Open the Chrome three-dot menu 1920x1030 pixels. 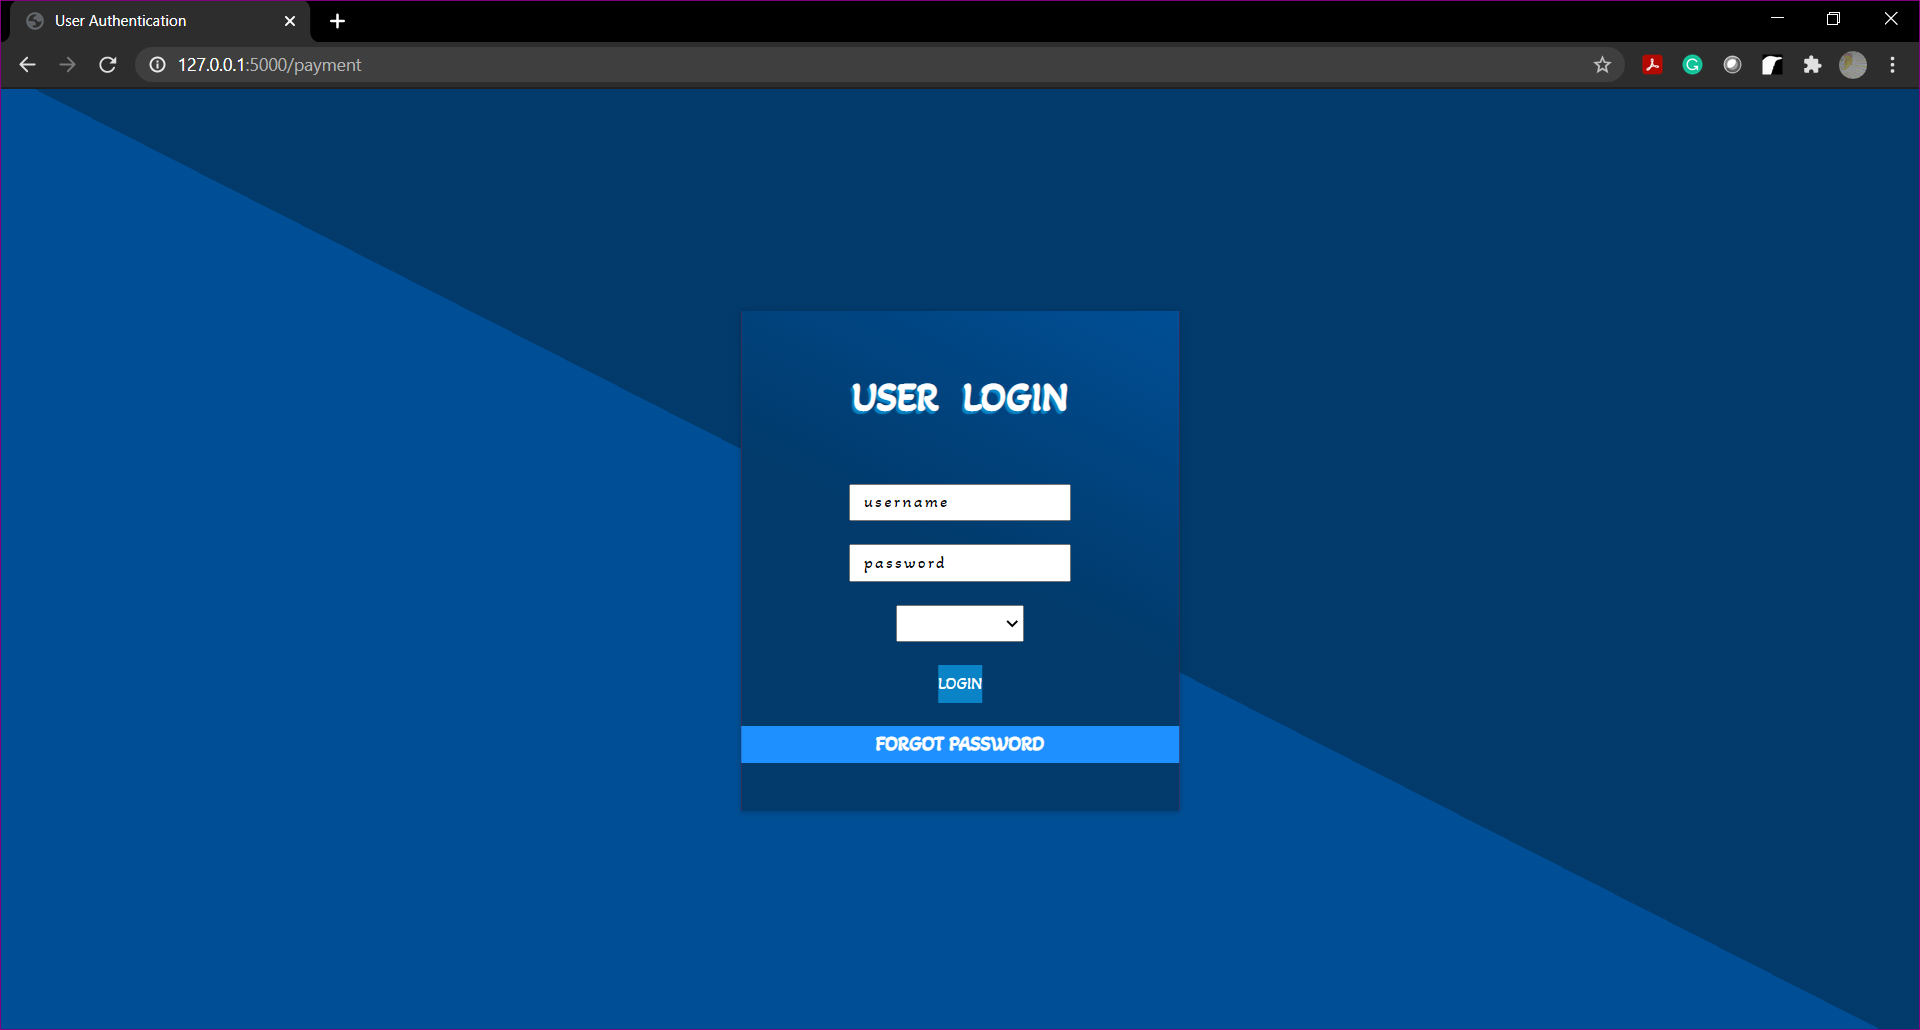(1892, 65)
